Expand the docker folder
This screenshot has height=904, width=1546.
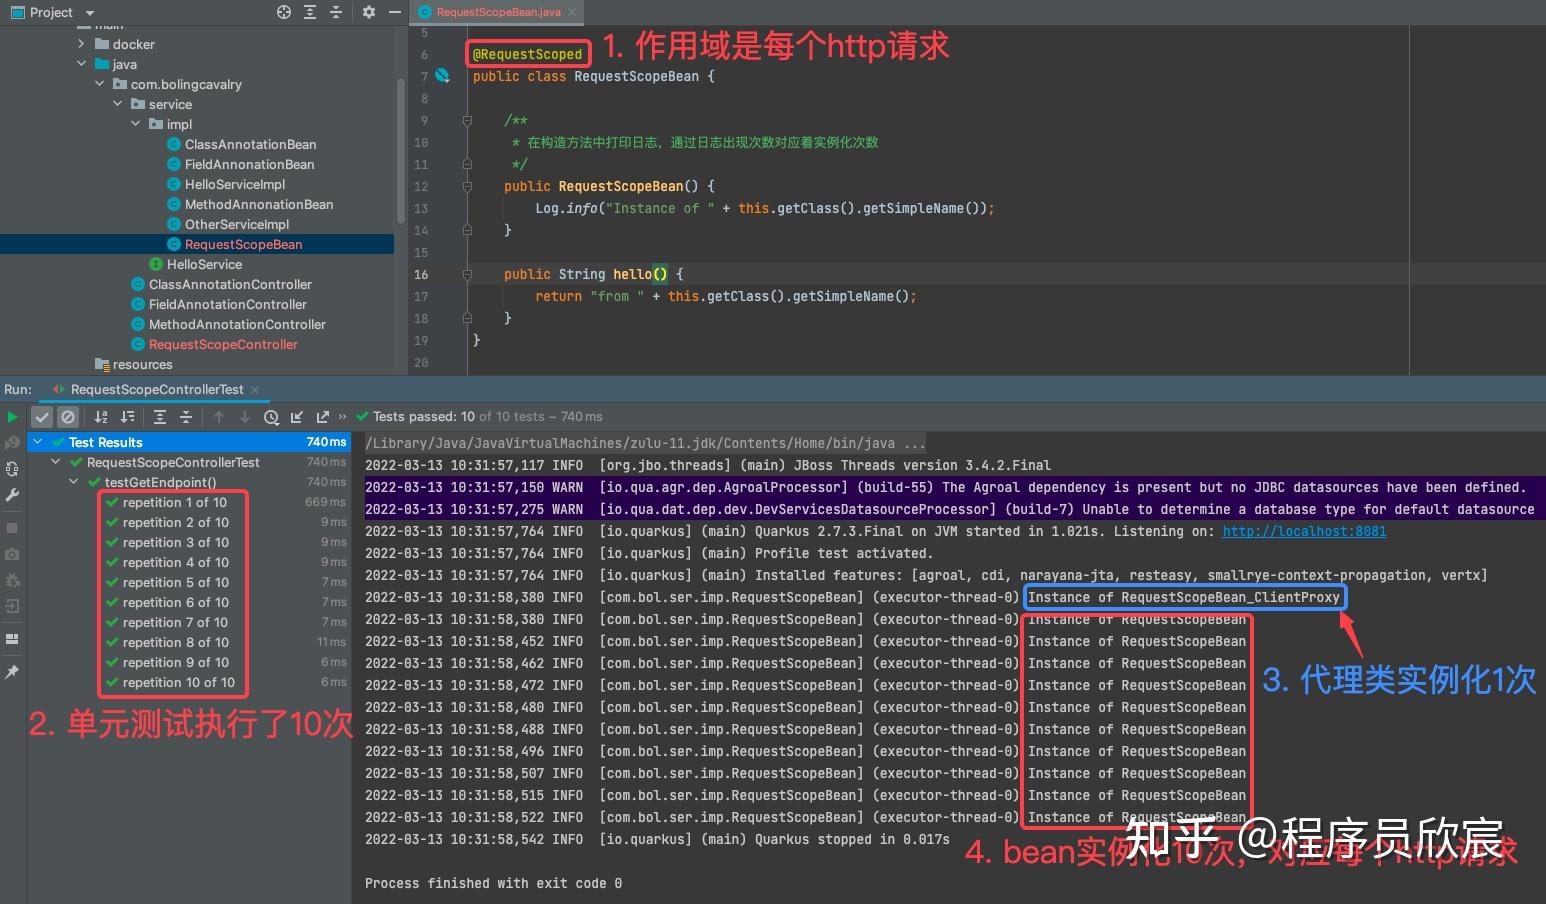[x=81, y=44]
